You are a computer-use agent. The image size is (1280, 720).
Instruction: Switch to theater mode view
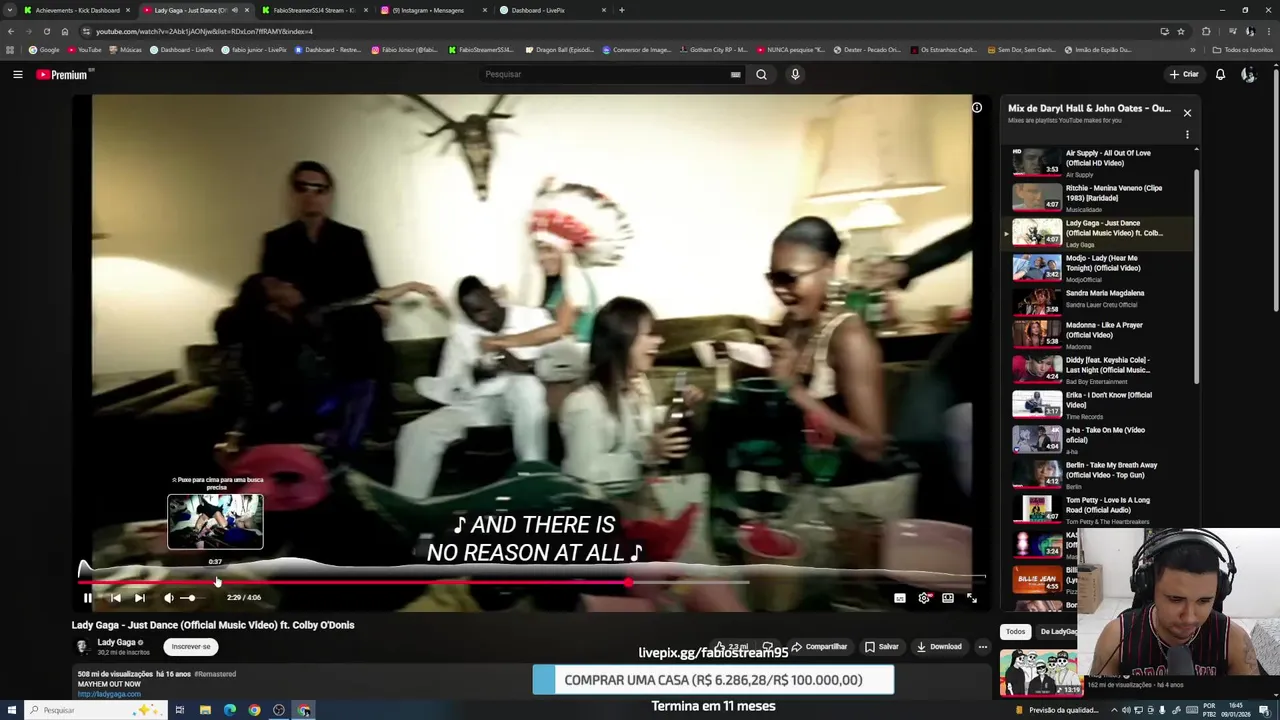coord(948,598)
